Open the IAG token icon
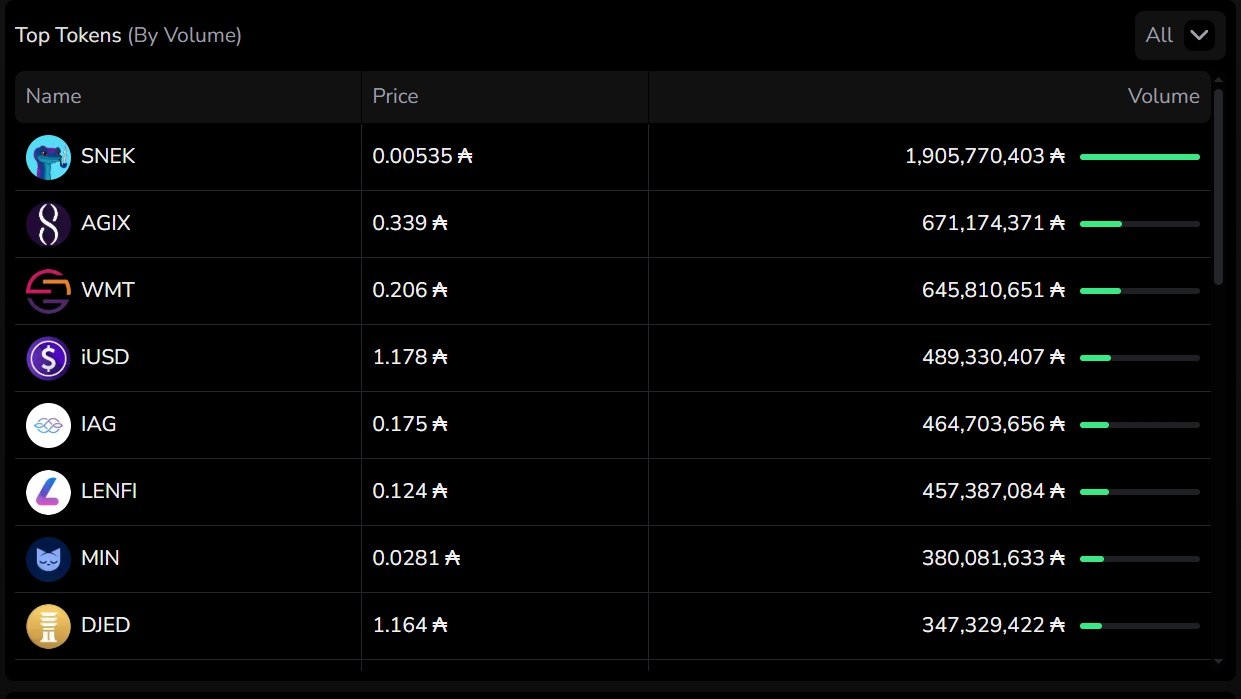This screenshot has width=1241, height=699. tap(48, 425)
